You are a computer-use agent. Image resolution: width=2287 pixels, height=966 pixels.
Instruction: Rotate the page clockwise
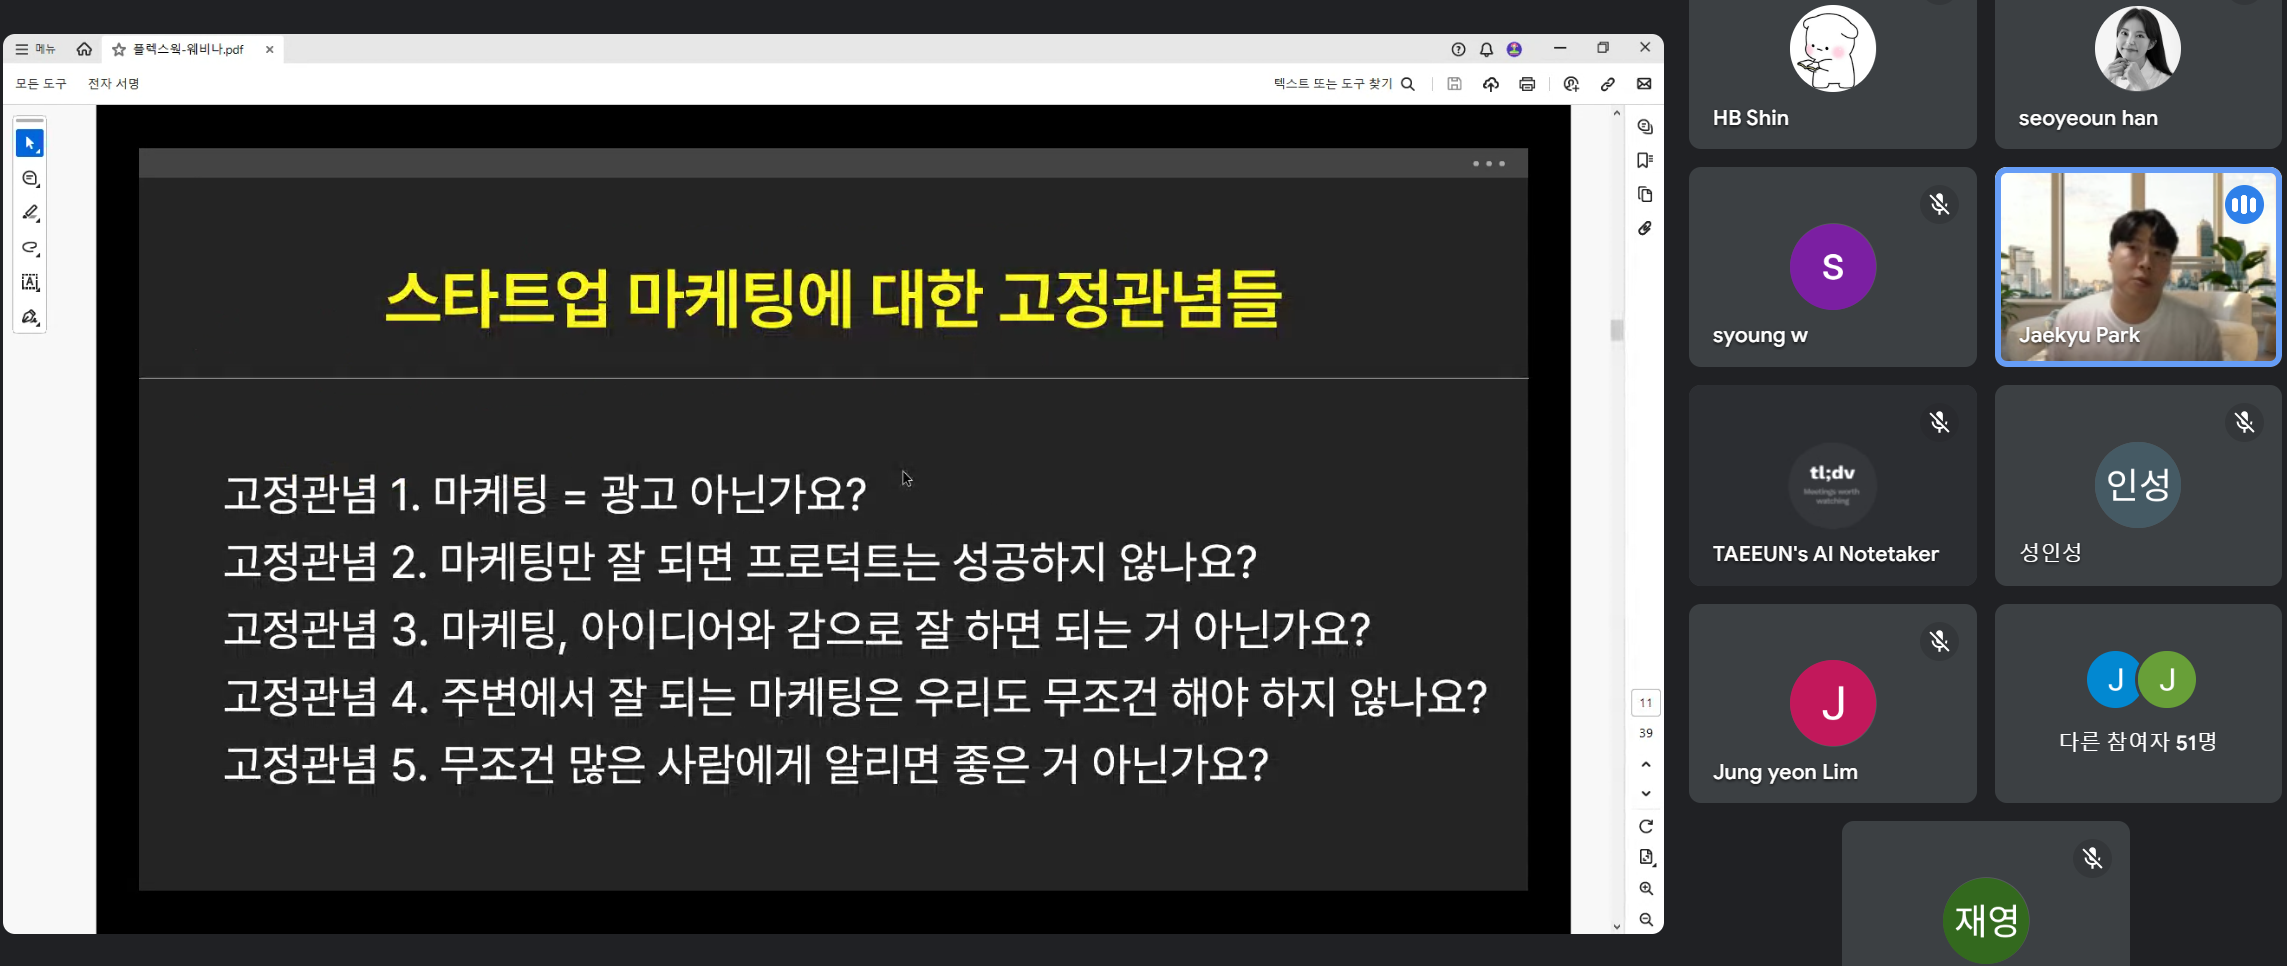tap(1646, 826)
